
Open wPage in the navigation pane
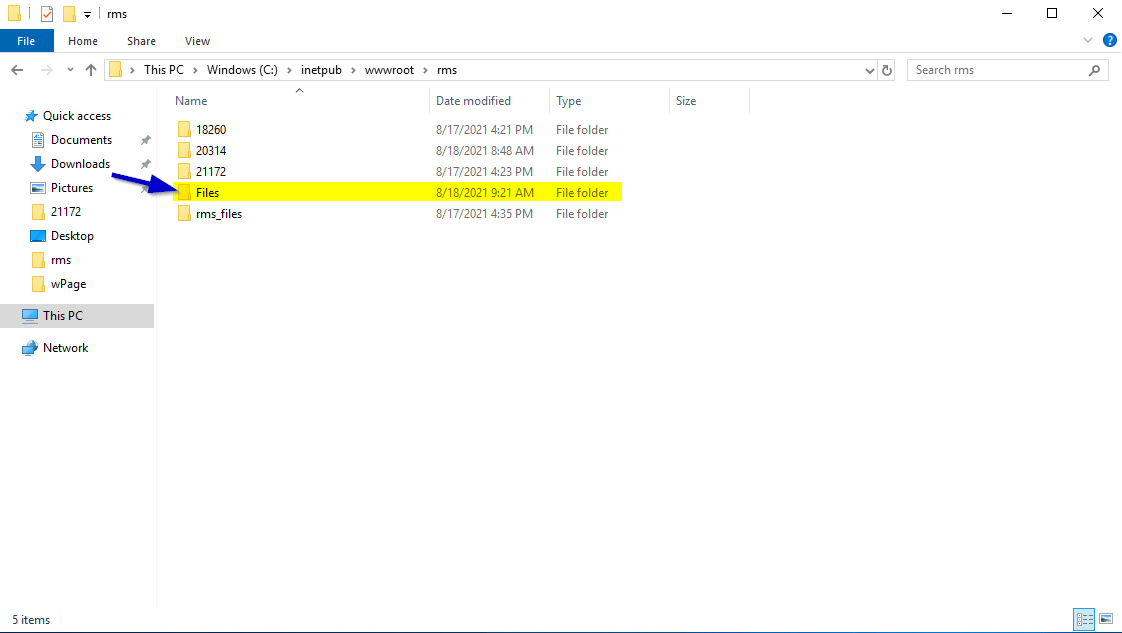(68, 284)
